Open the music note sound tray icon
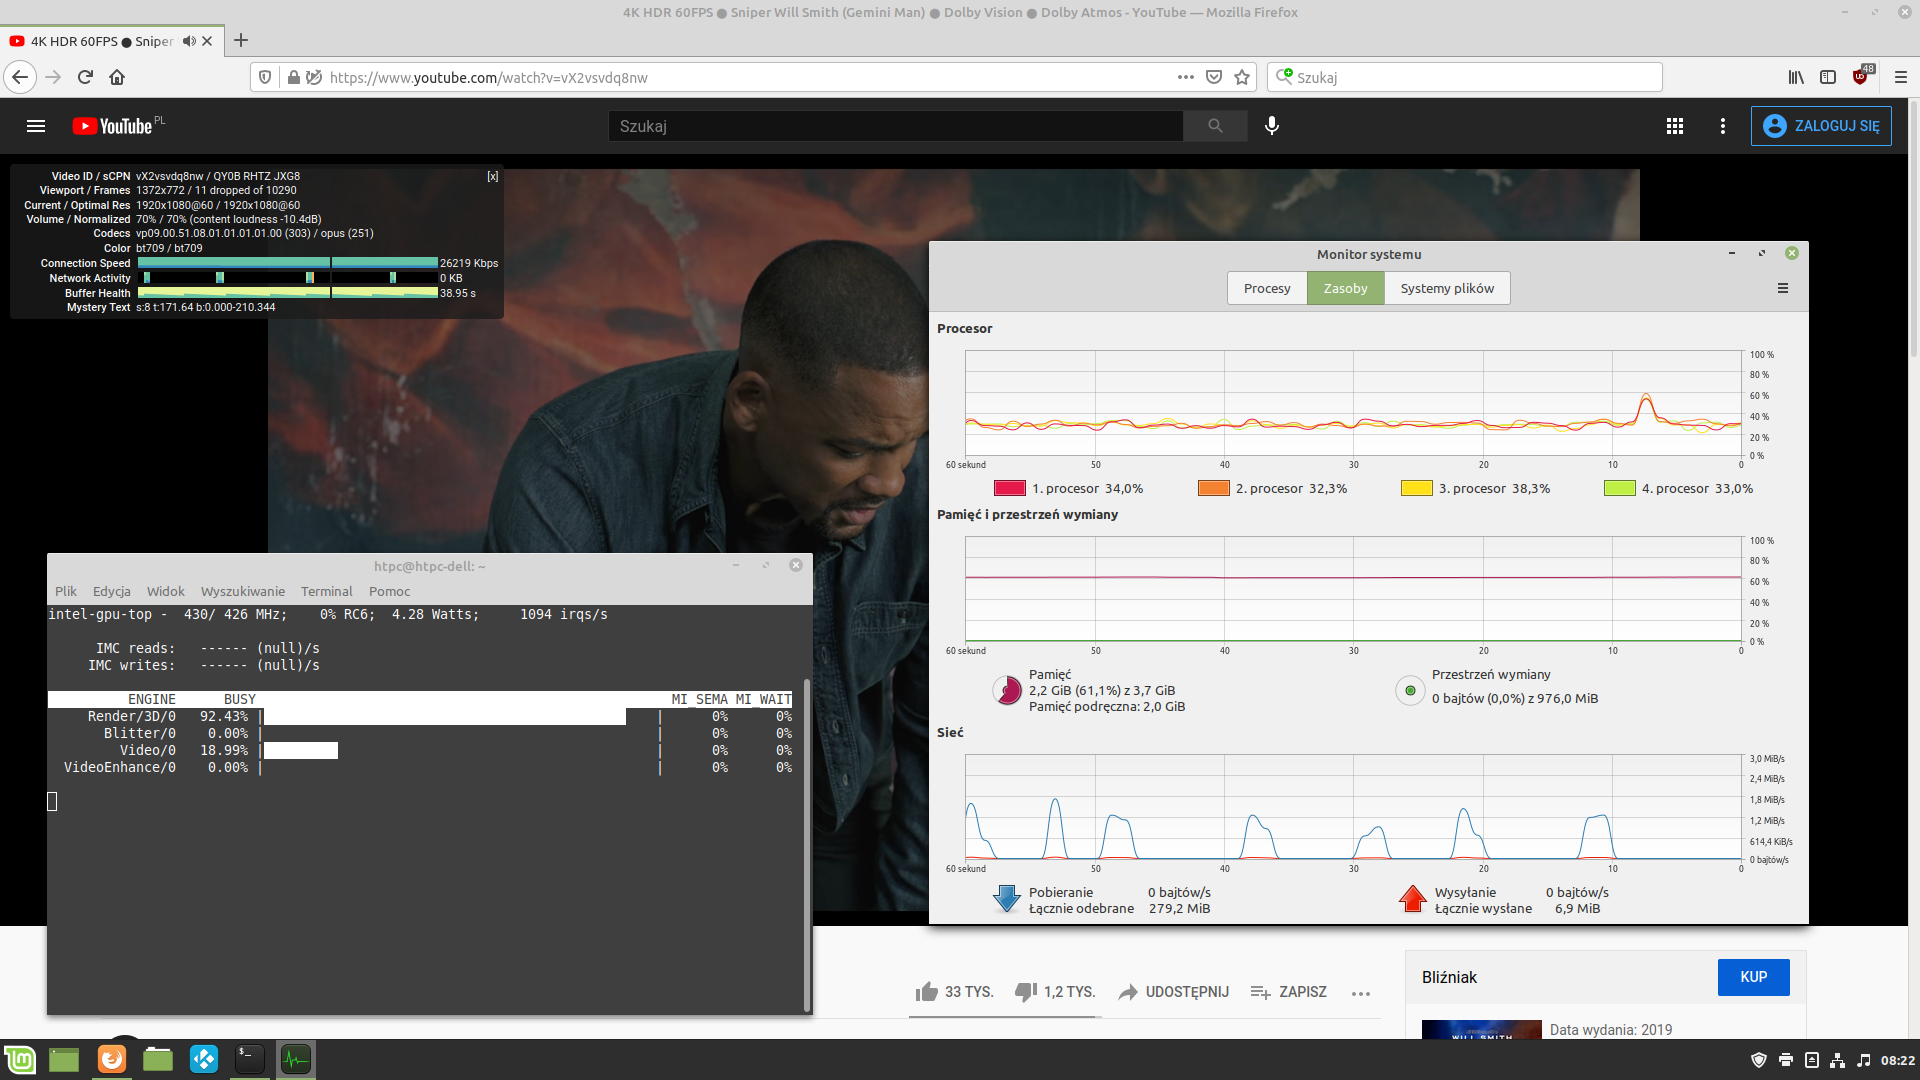 click(x=1863, y=1060)
